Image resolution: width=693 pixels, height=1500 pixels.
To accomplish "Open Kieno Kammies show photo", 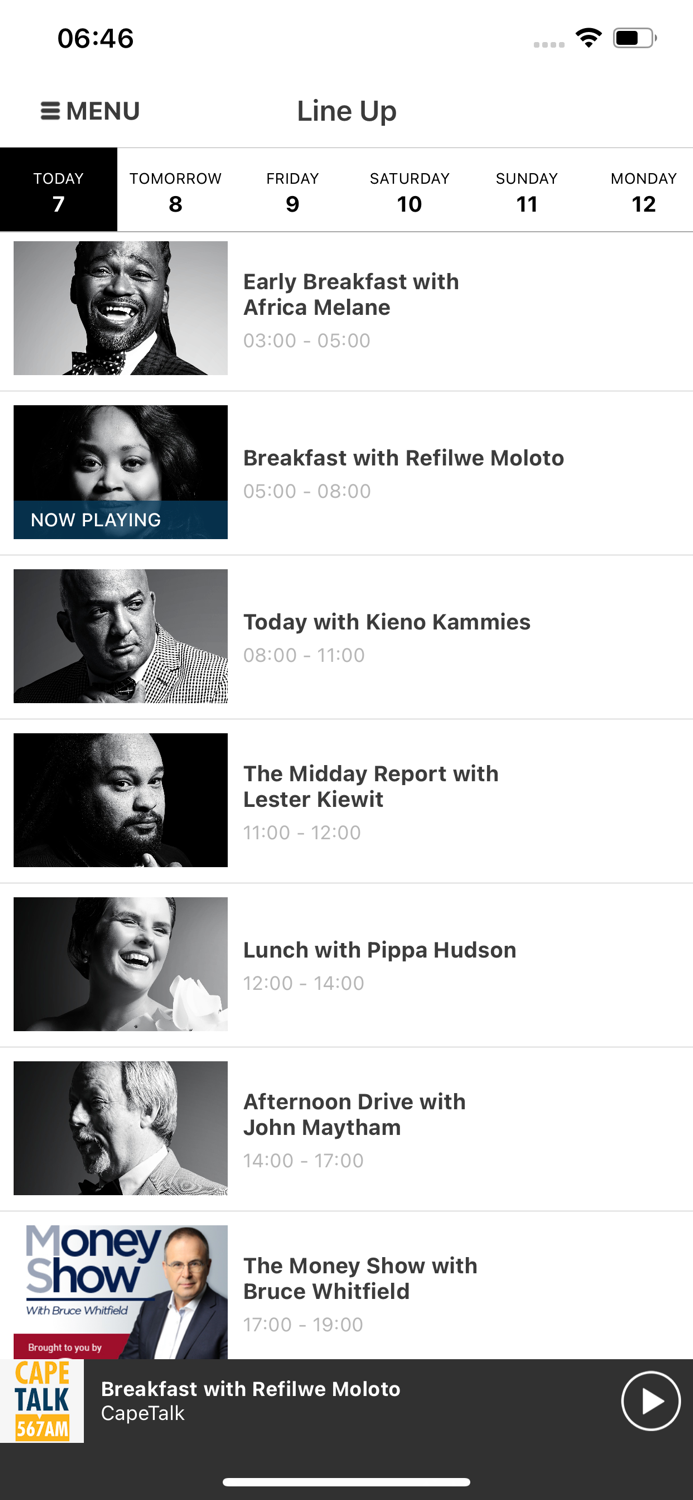I will (x=120, y=636).
